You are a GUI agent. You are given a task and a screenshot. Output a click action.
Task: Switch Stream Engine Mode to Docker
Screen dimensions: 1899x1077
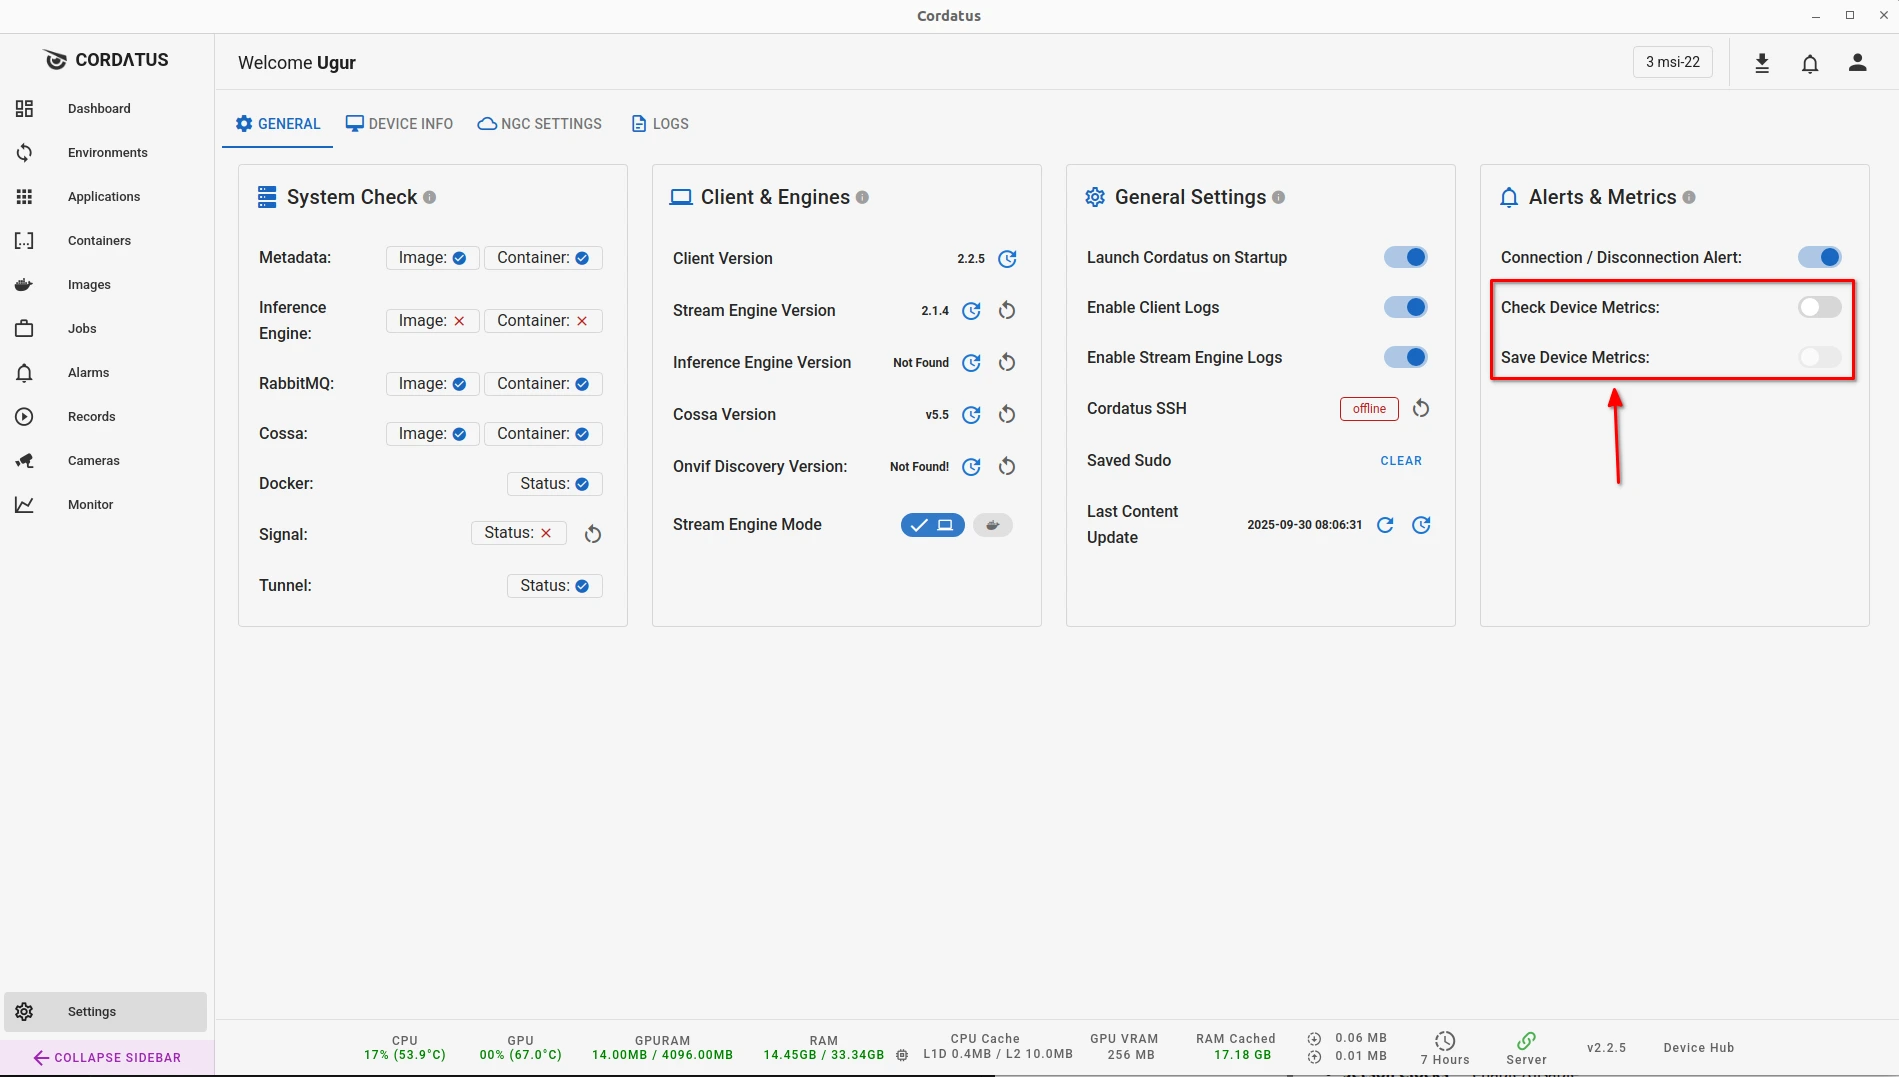(993, 524)
